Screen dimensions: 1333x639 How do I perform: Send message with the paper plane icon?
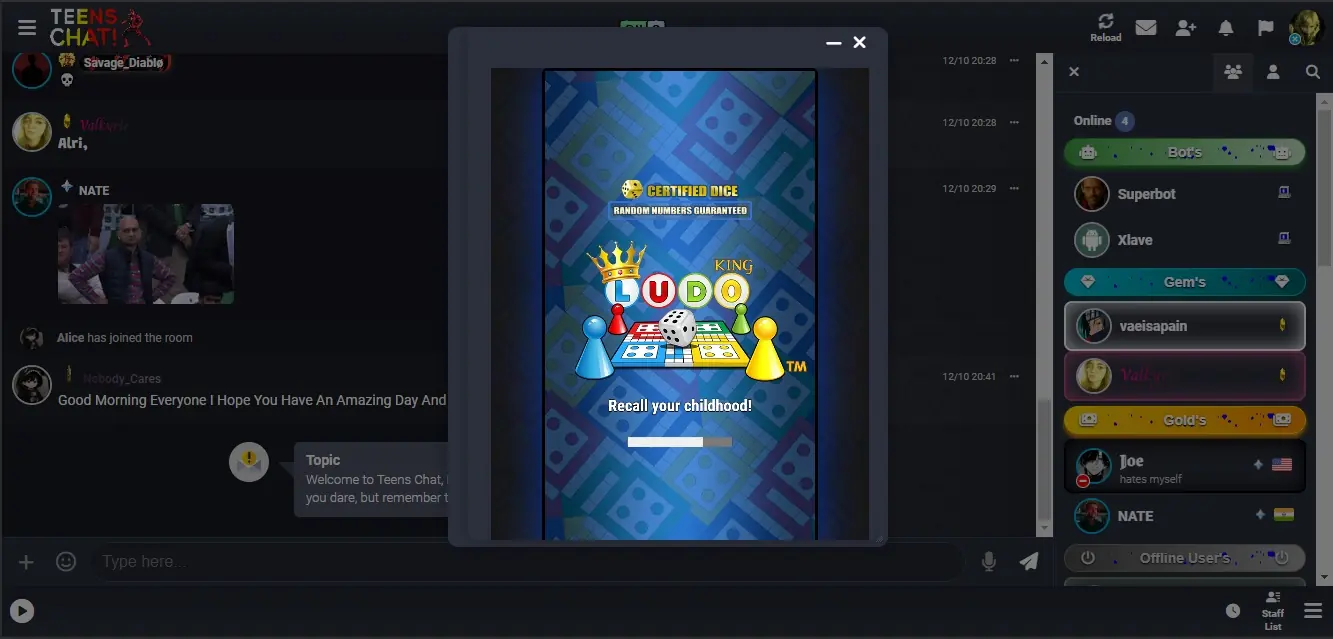(x=1029, y=562)
